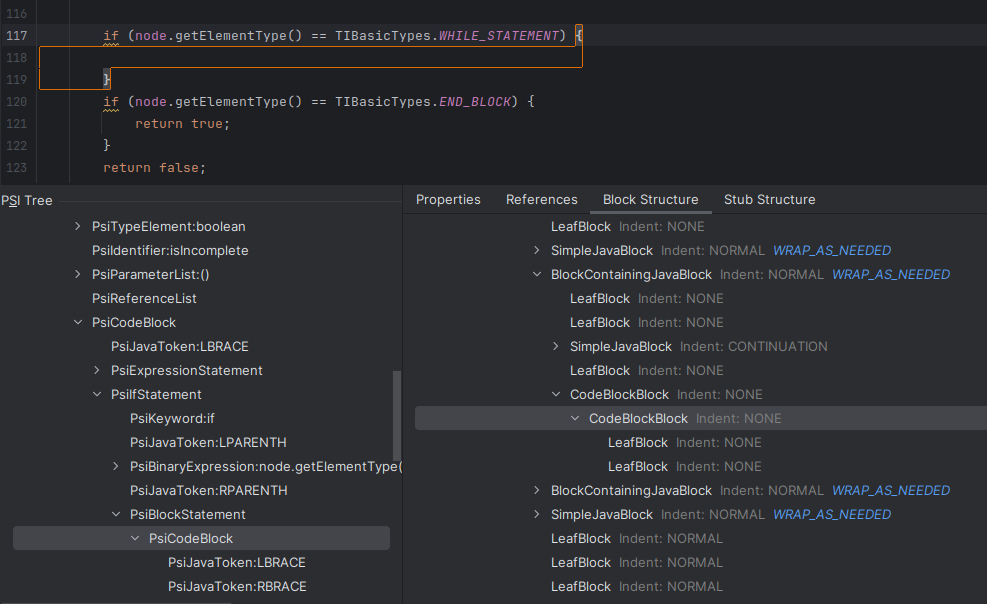
Task: Expand the PsiExpressionStatement node
Action: pyautogui.click(x=96, y=370)
